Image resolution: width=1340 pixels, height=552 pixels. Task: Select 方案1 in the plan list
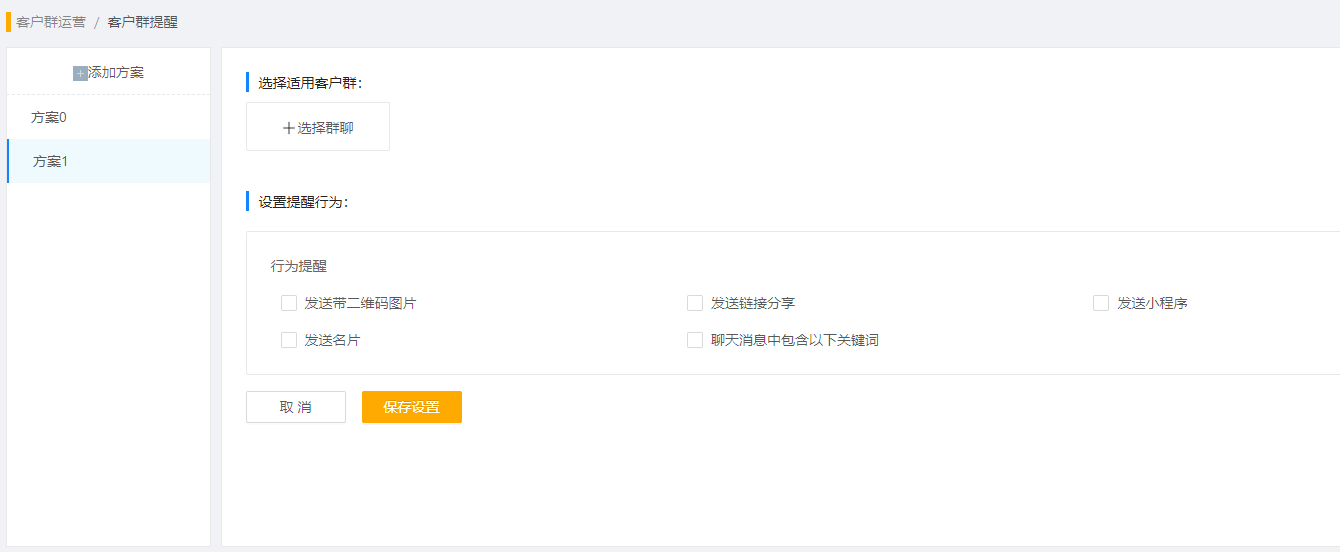pos(109,162)
